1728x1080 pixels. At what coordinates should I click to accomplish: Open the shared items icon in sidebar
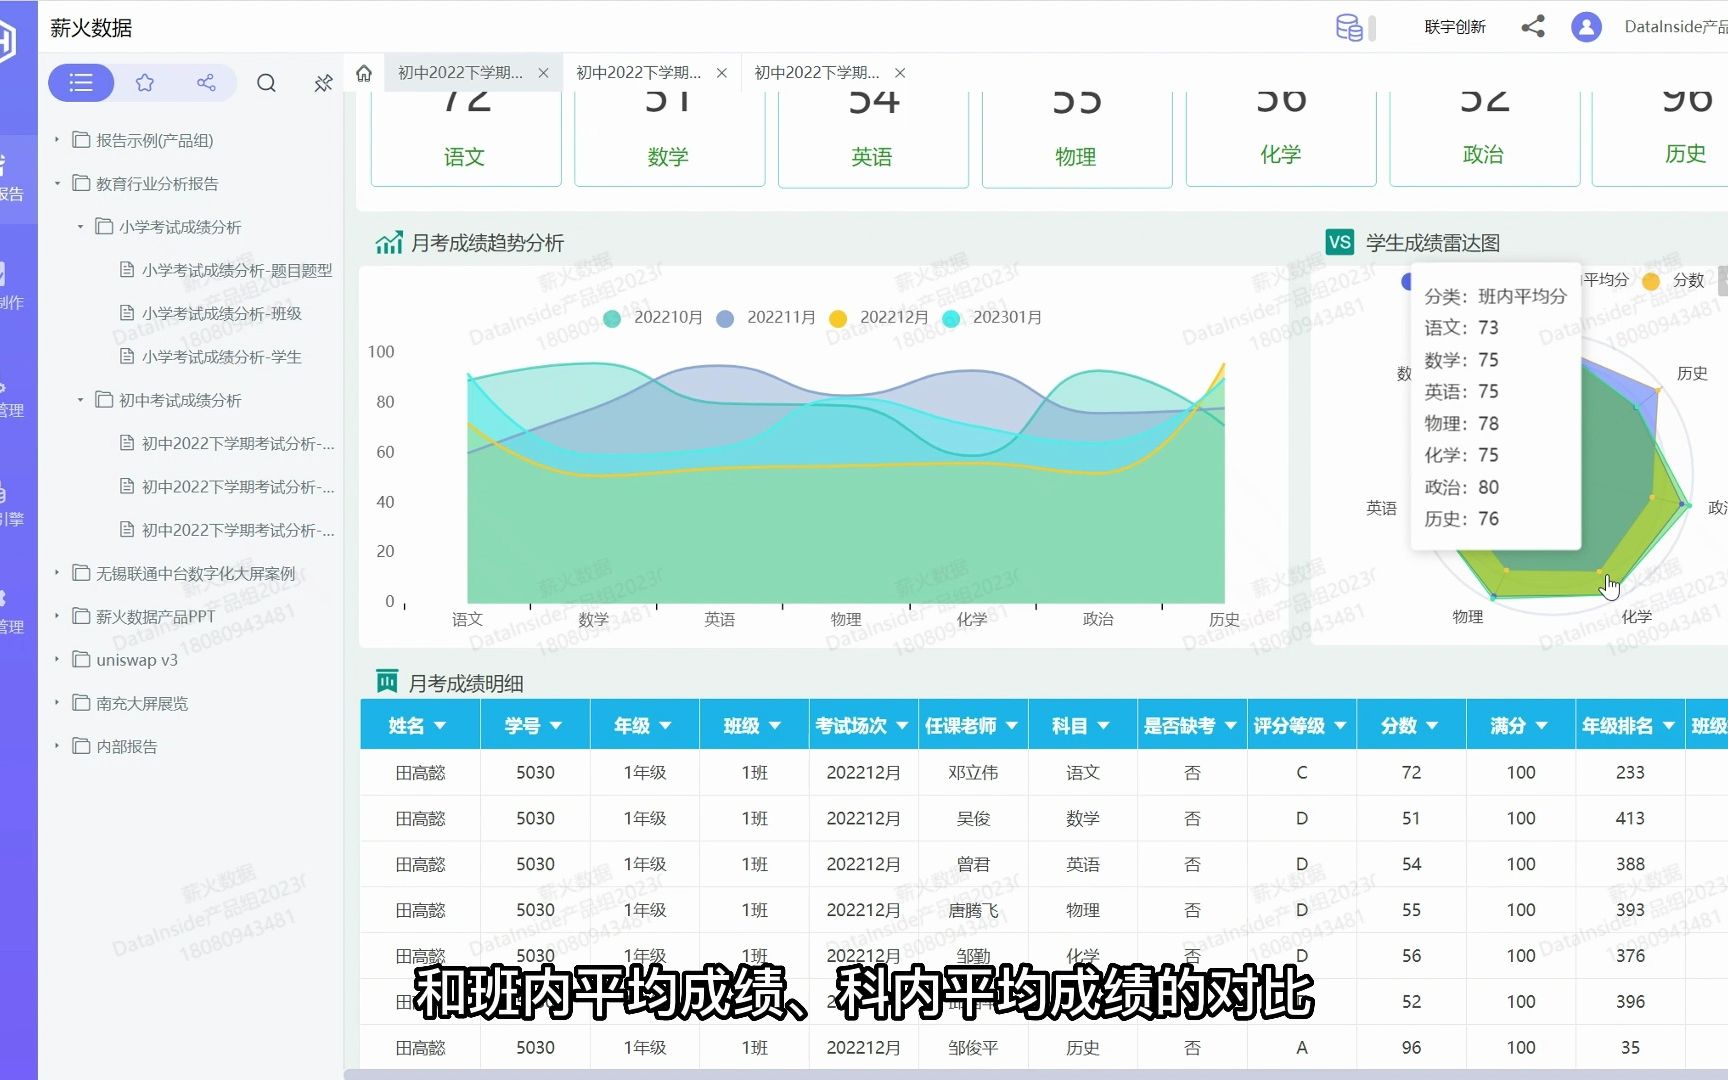coord(206,83)
